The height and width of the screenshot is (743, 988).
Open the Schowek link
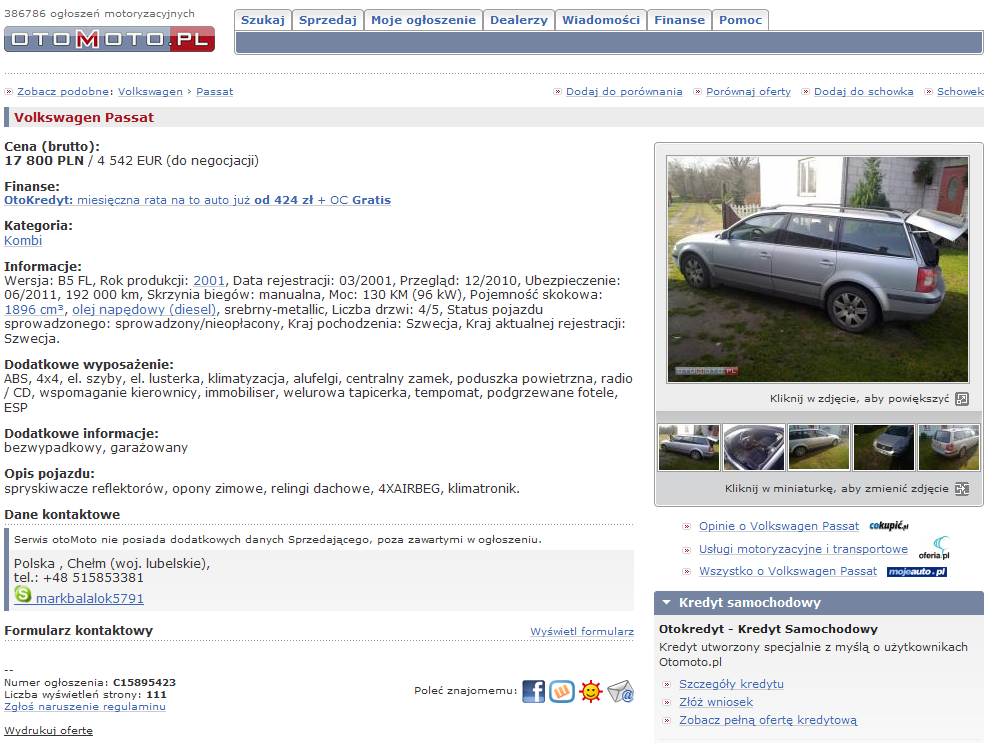(x=960, y=91)
